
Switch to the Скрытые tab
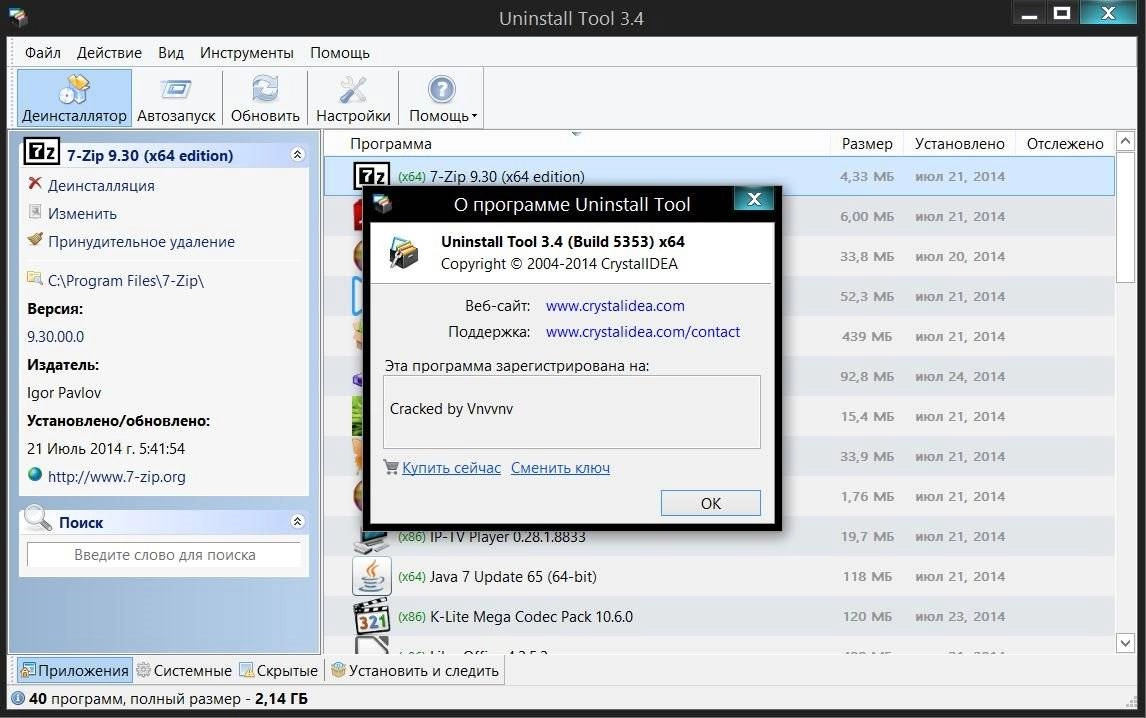coord(279,670)
